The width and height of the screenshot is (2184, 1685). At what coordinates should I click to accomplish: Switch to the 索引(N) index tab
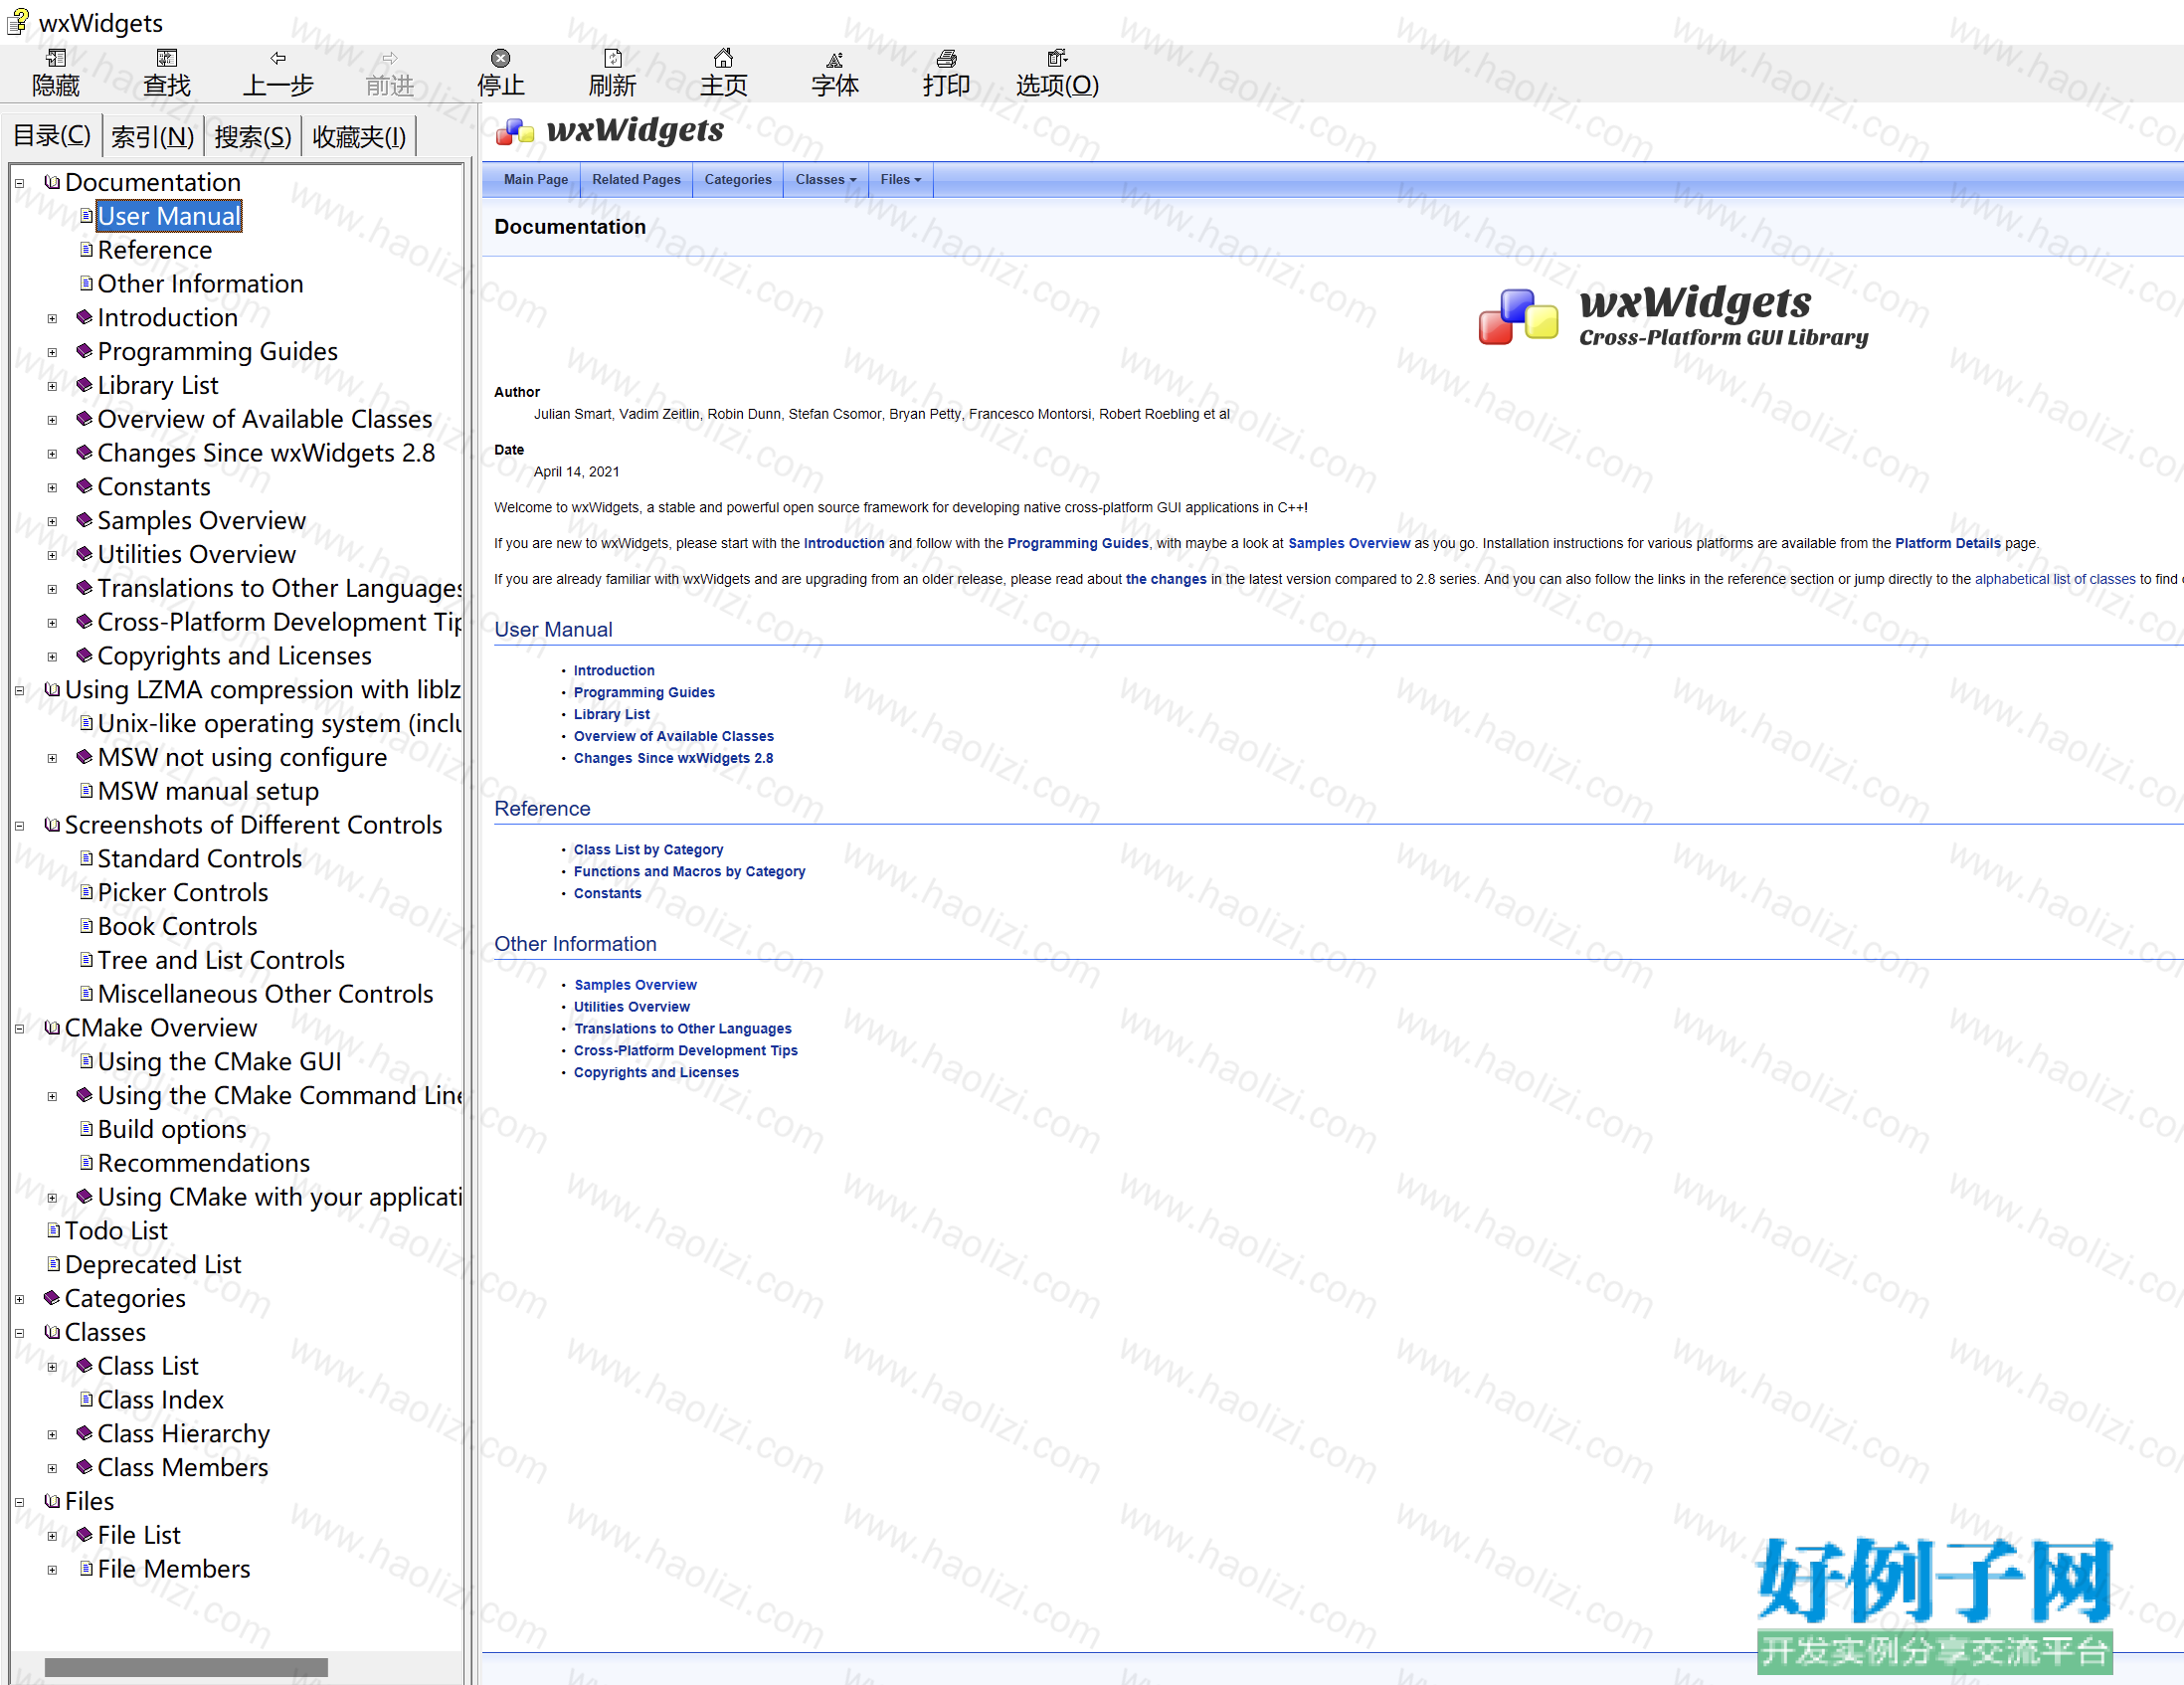click(153, 137)
